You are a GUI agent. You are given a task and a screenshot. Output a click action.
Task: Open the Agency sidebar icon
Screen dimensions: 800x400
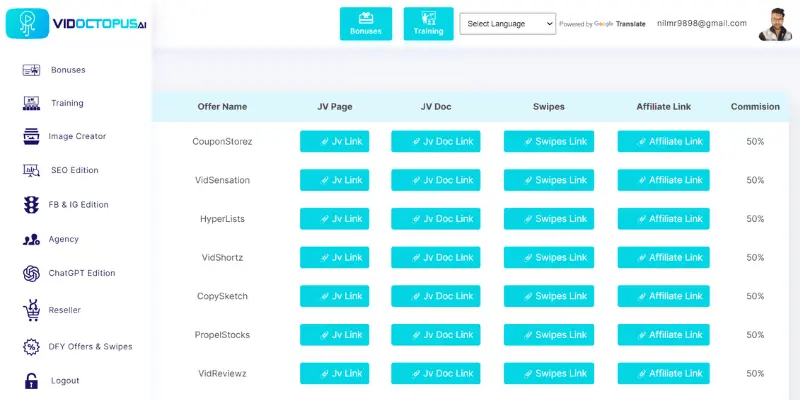tap(31, 239)
